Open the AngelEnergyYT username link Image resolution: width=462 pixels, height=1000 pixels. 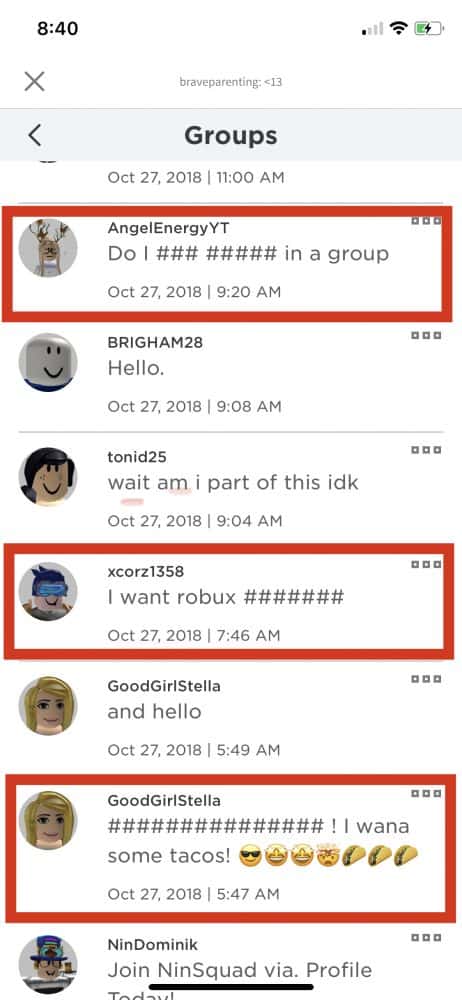(168, 228)
